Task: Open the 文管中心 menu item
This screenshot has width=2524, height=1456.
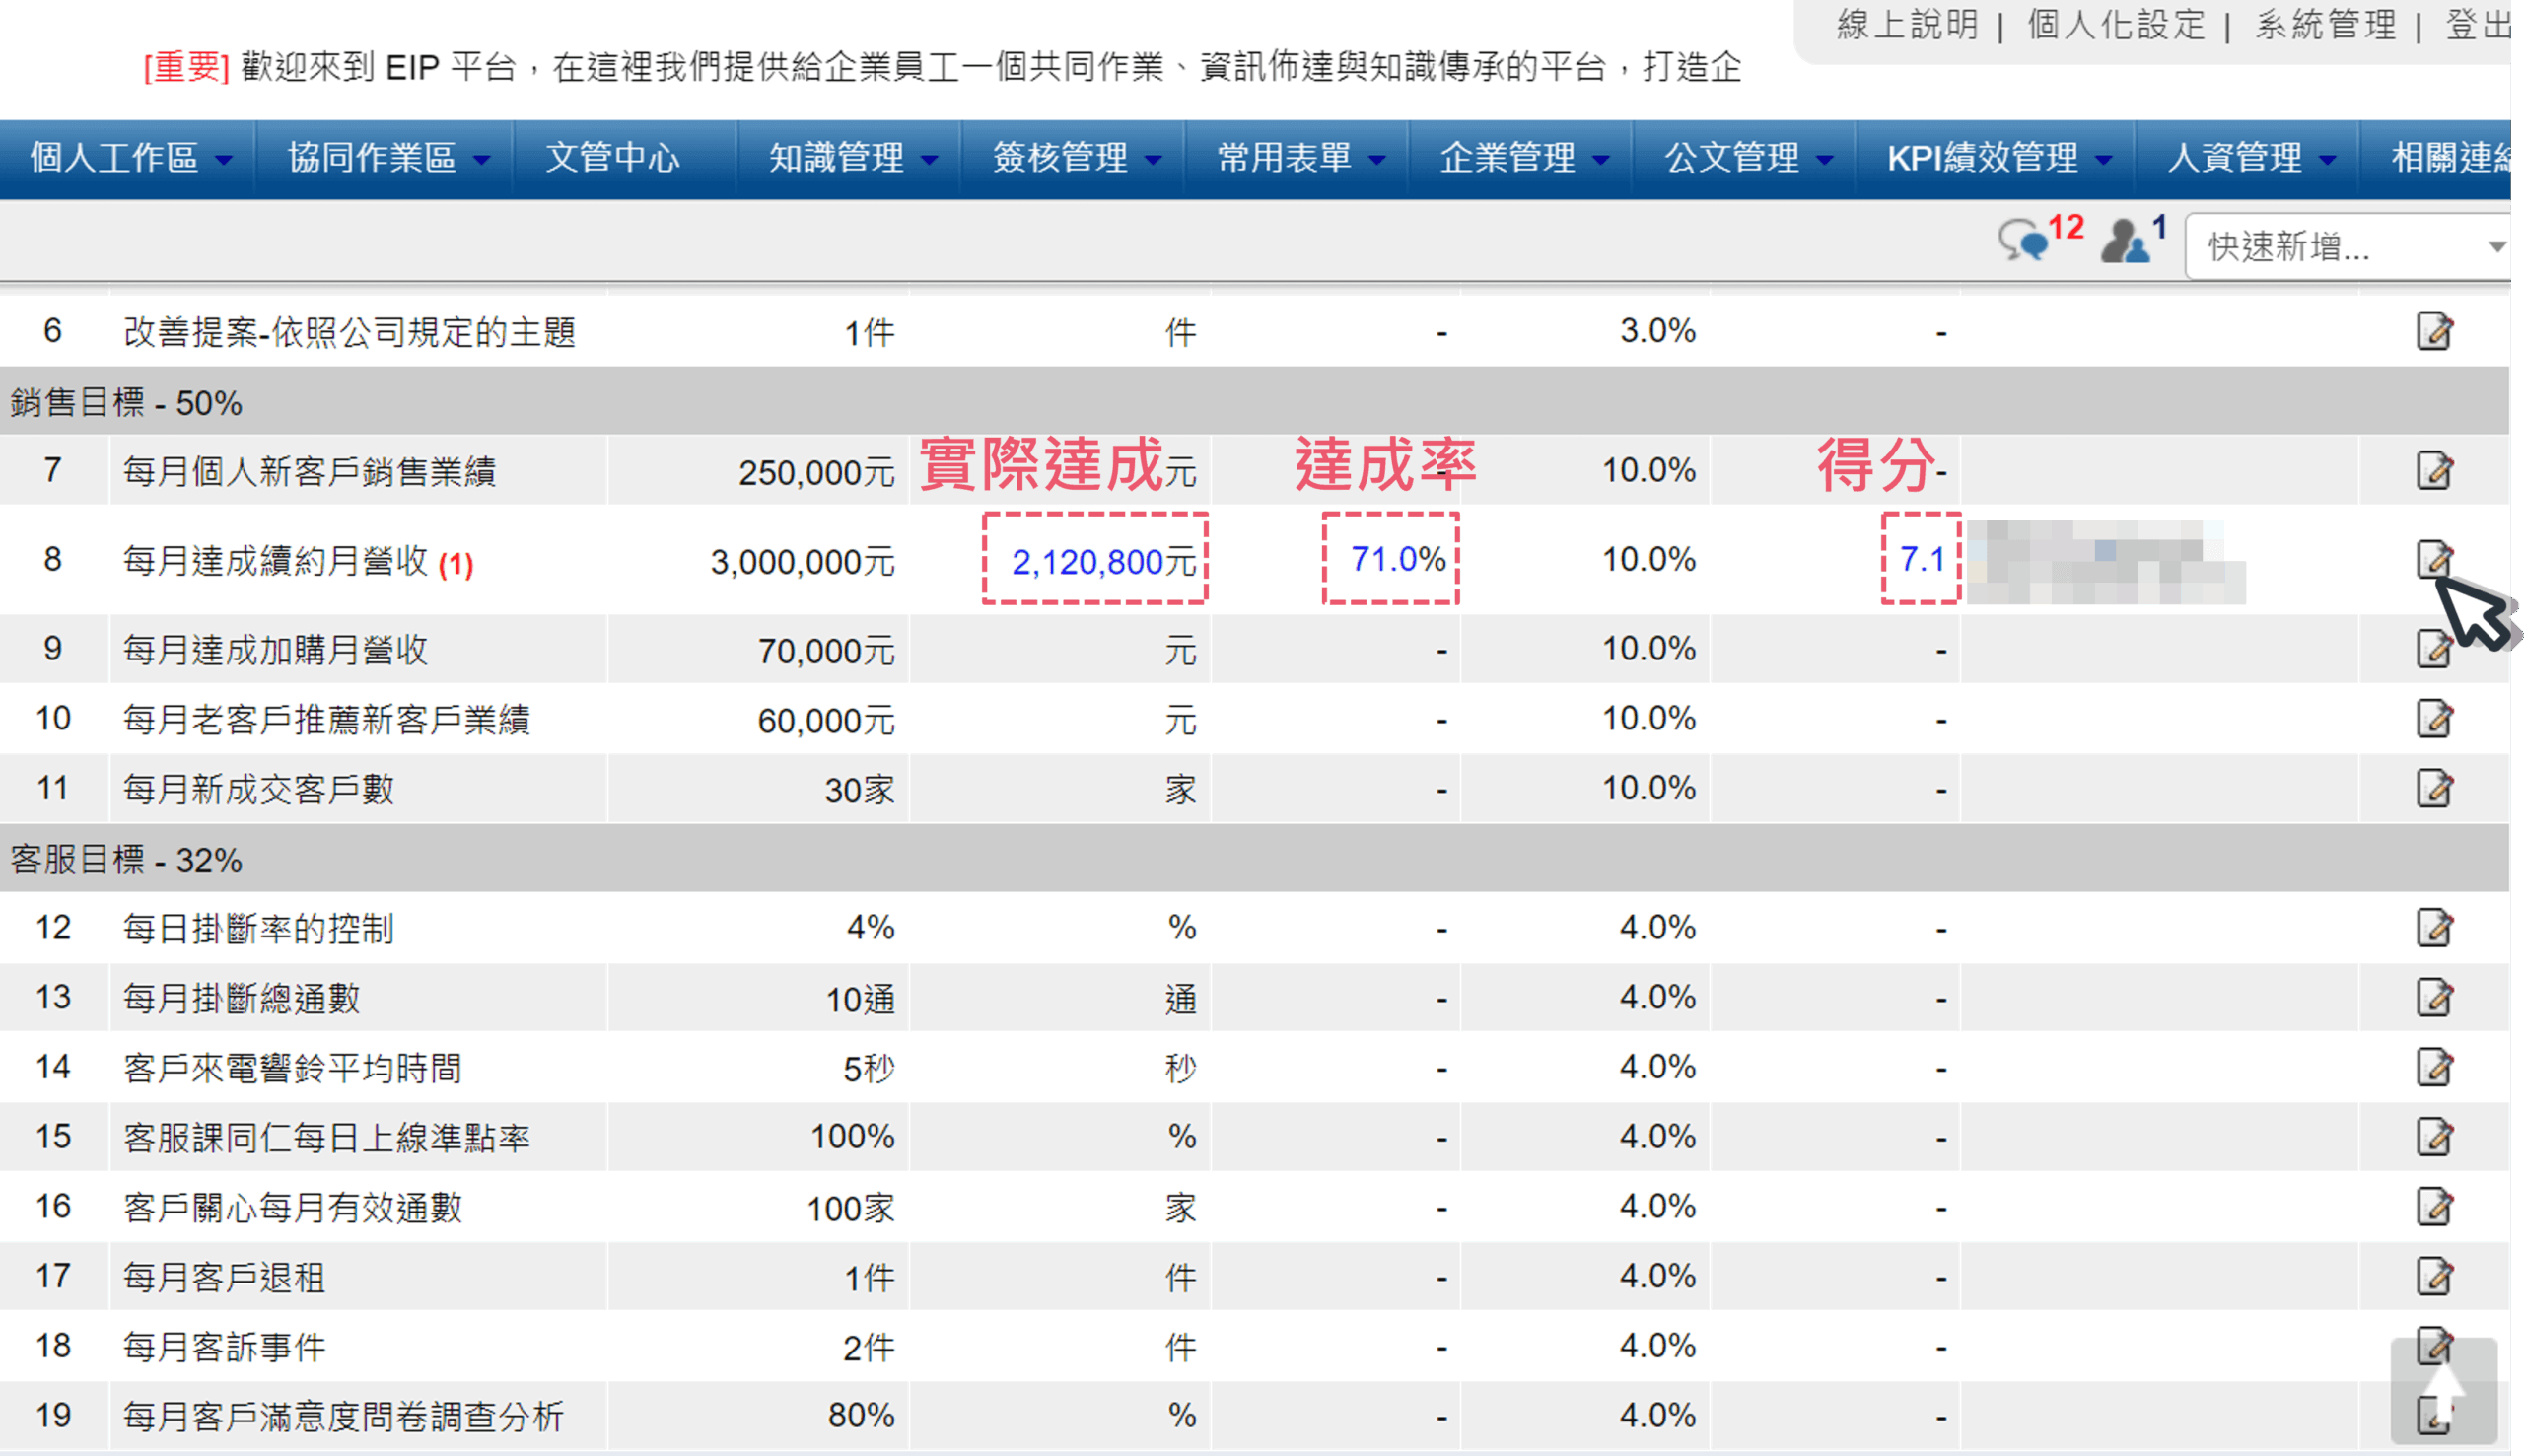Action: [x=612, y=158]
